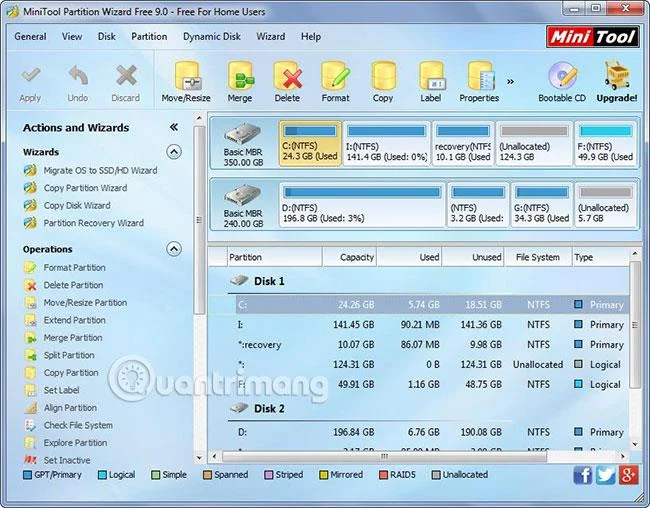This screenshot has width=650, height=508.
Task: Select the I:(NTFS) 141.4 GB partition block
Action: pos(387,143)
